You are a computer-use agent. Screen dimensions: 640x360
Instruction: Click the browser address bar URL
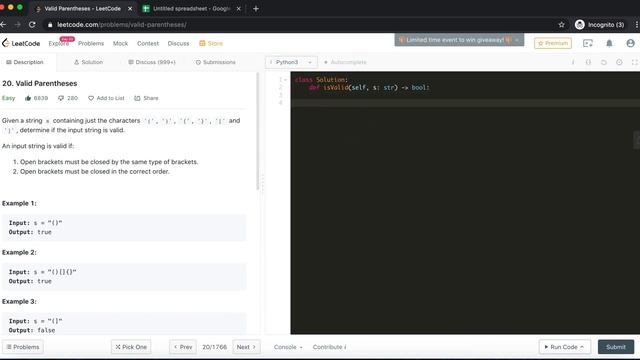(x=122, y=25)
